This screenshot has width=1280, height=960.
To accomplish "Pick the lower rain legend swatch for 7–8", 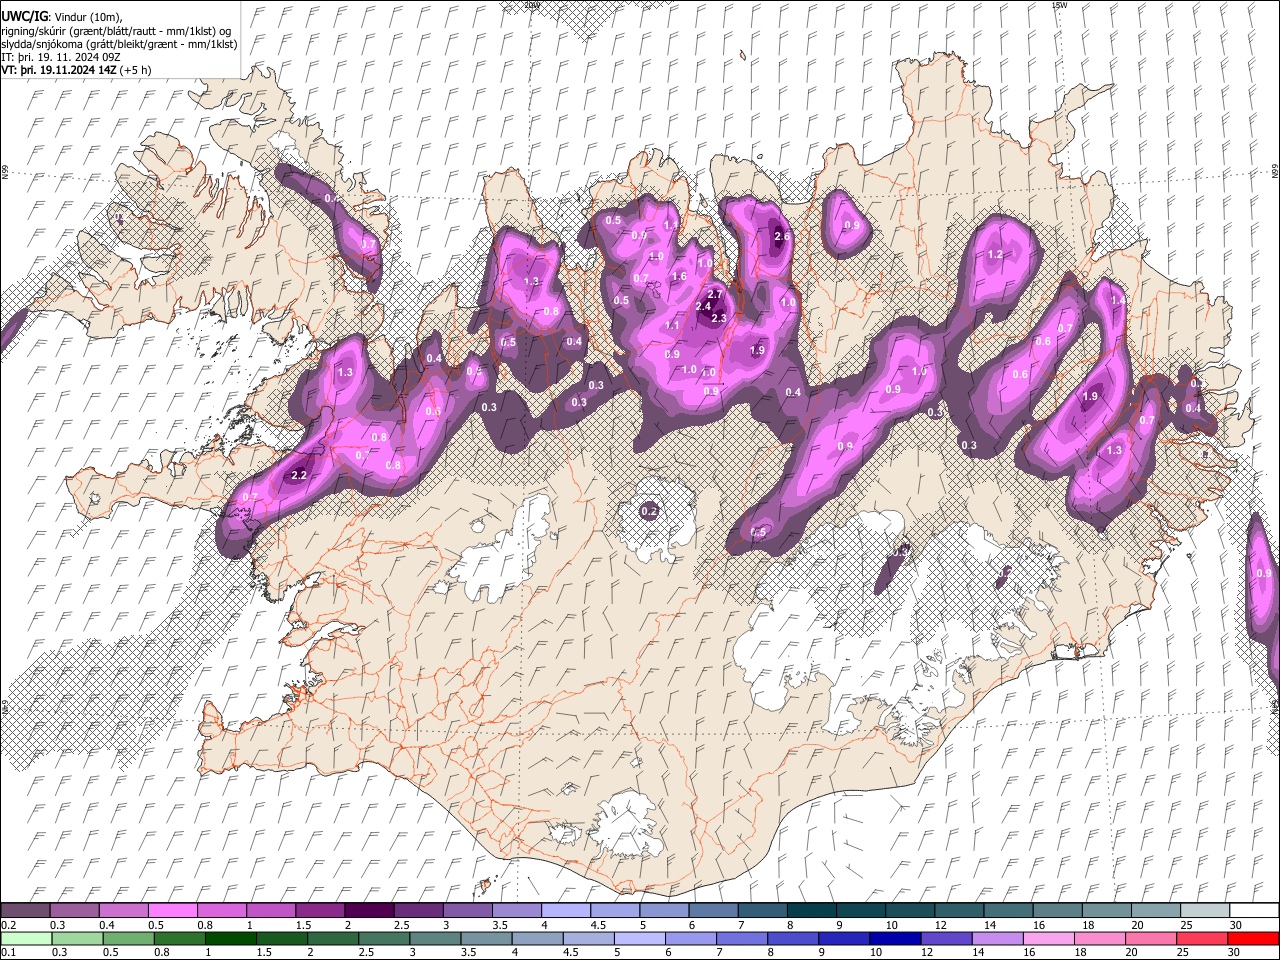I will (x=742, y=938).
